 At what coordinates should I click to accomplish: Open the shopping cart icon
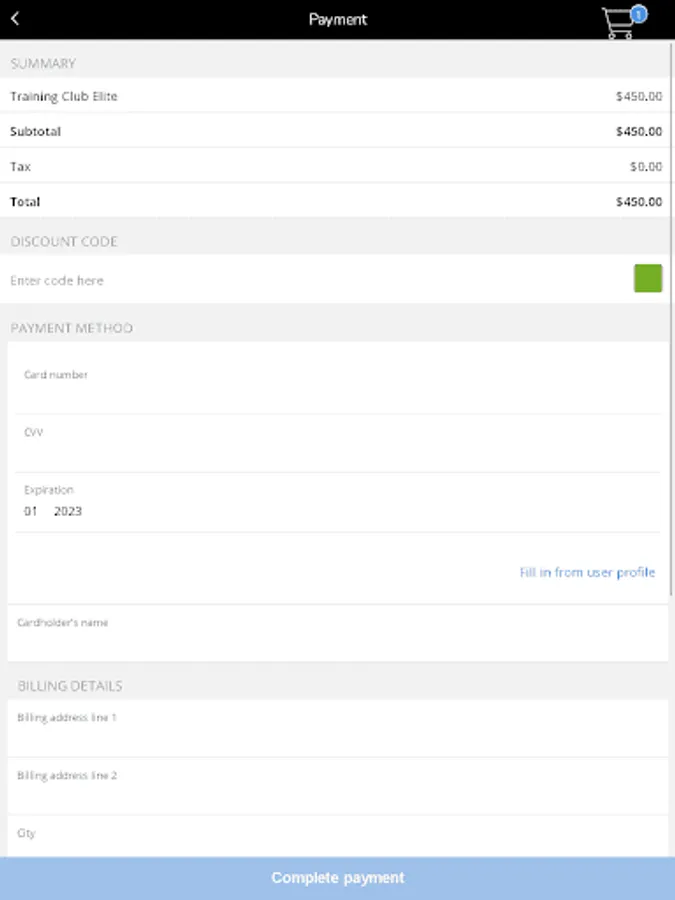click(x=619, y=25)
